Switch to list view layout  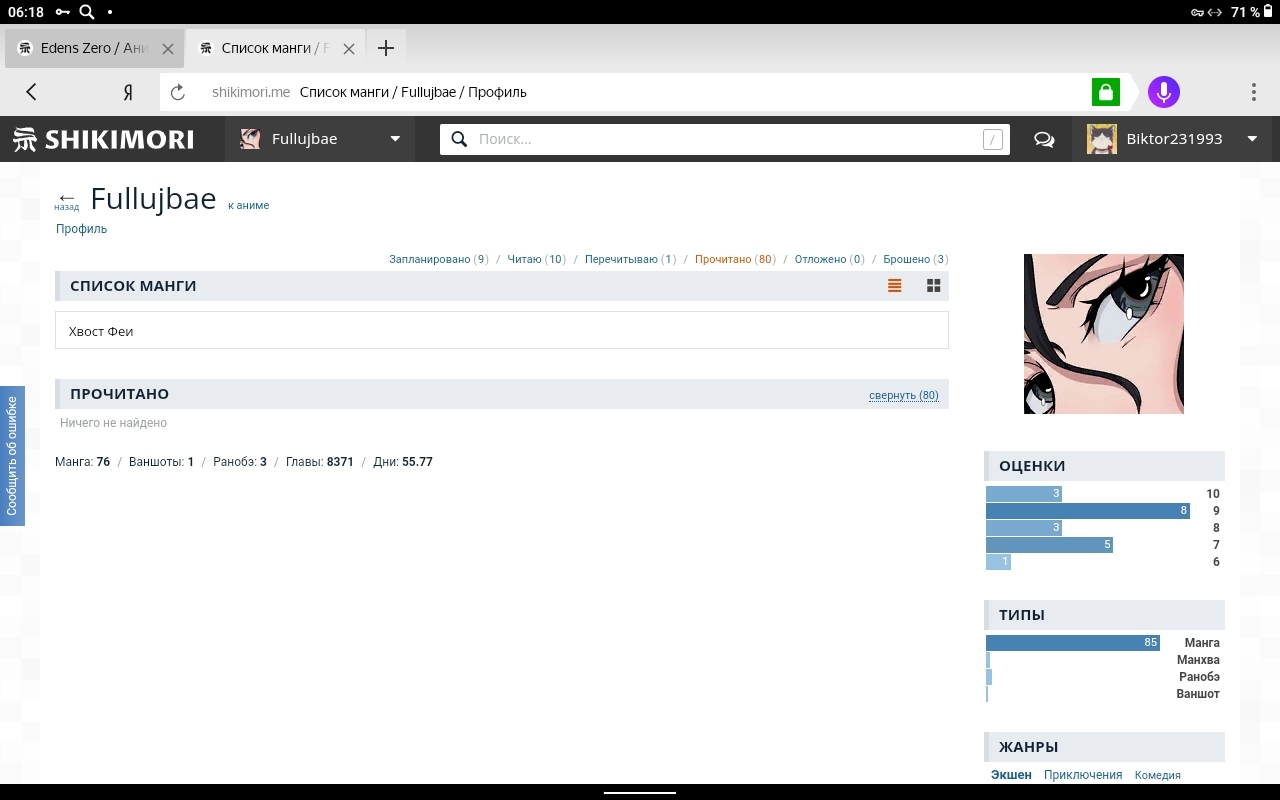(x=894, y=286)
